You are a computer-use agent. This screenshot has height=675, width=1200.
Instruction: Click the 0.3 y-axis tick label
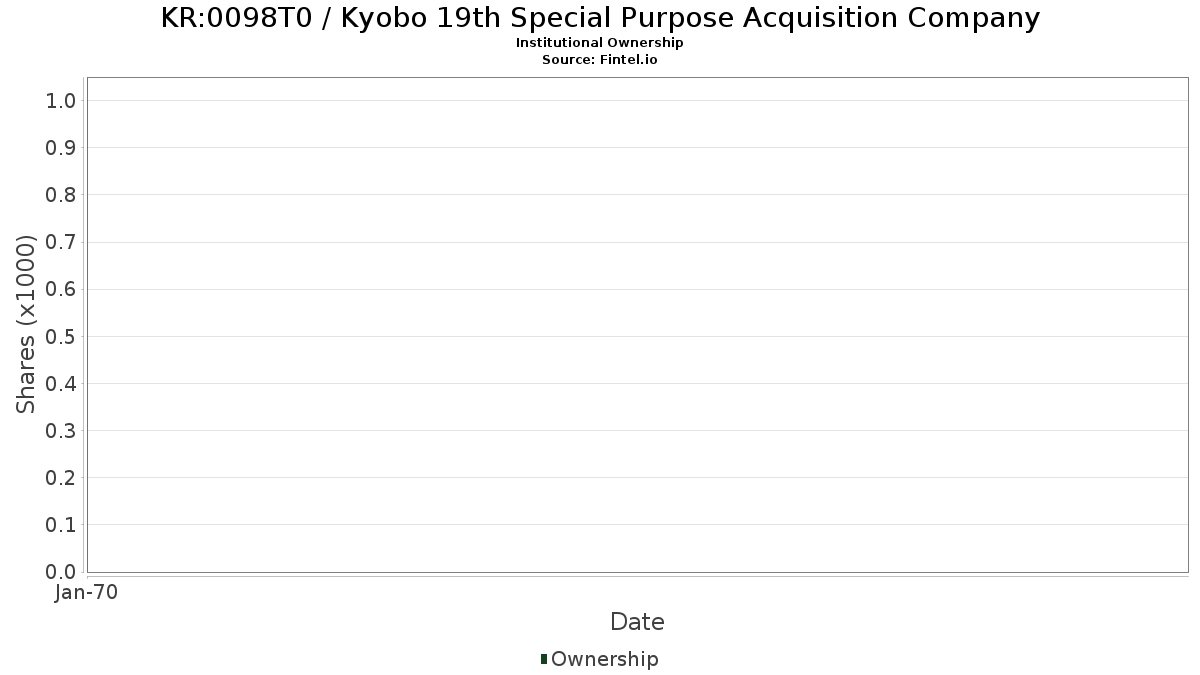[x=61, y=430]
